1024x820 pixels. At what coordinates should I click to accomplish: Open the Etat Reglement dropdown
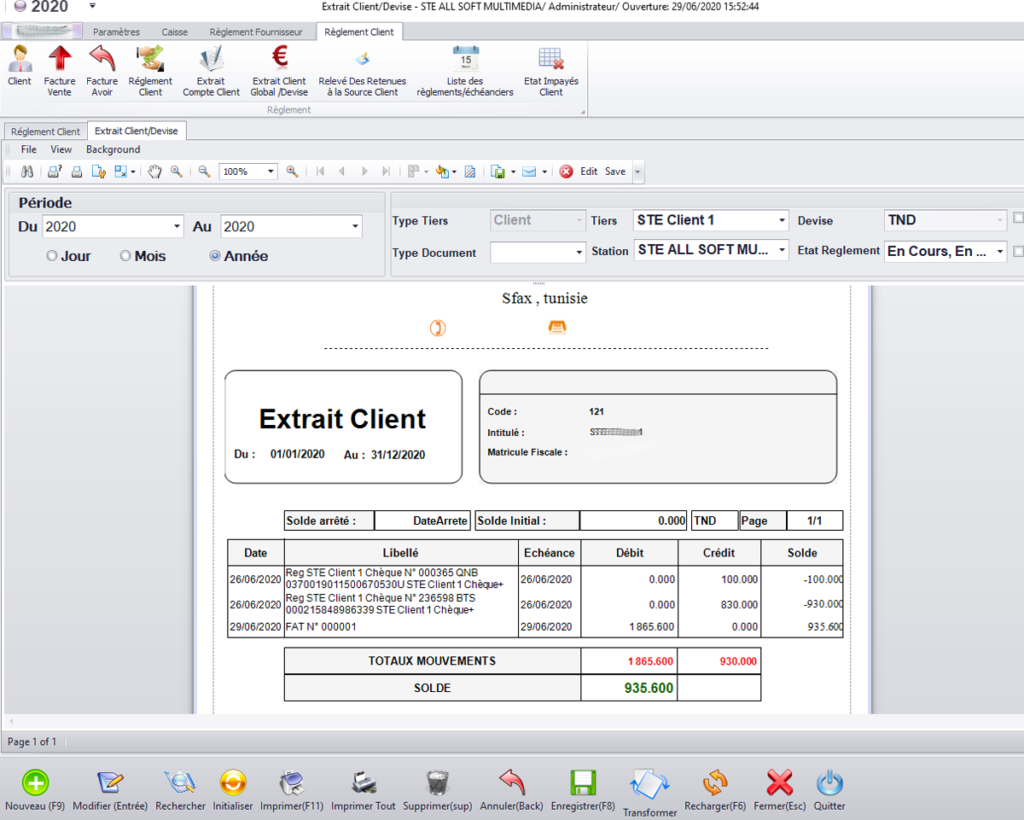[1000, 251]
